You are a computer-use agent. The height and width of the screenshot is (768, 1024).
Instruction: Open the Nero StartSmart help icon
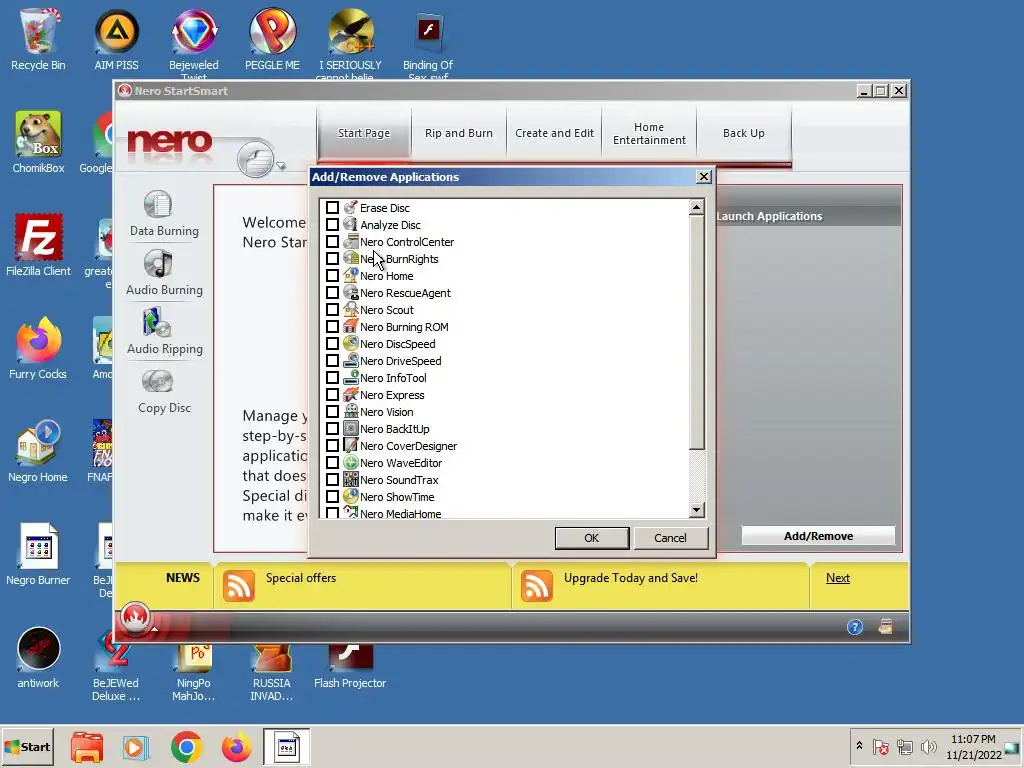tap(855, 628)
